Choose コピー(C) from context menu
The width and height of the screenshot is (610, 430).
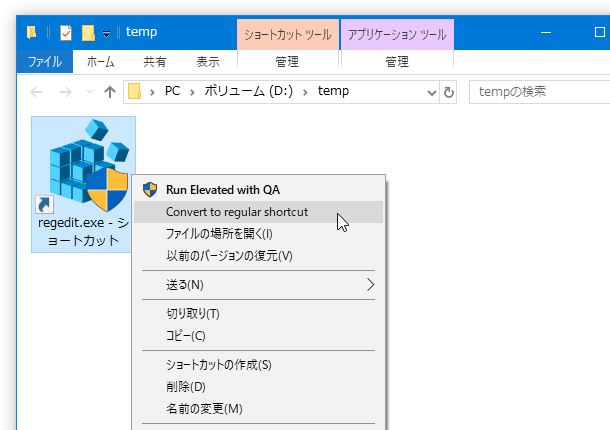click(x=258, y=336)
